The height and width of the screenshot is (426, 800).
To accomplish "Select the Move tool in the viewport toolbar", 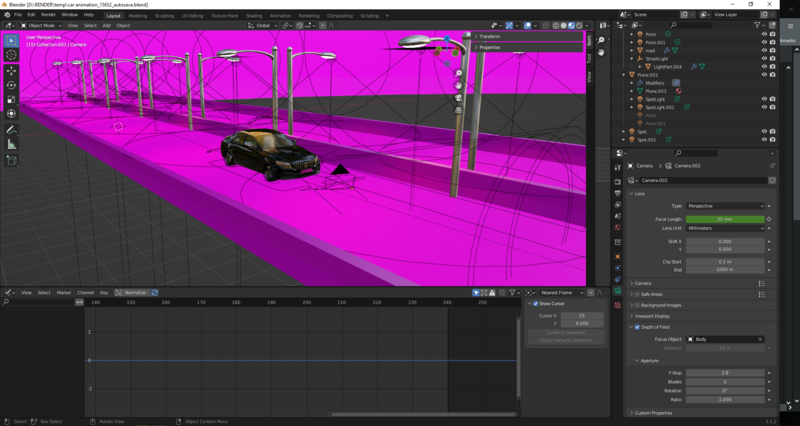I will [x=11, y=71].
